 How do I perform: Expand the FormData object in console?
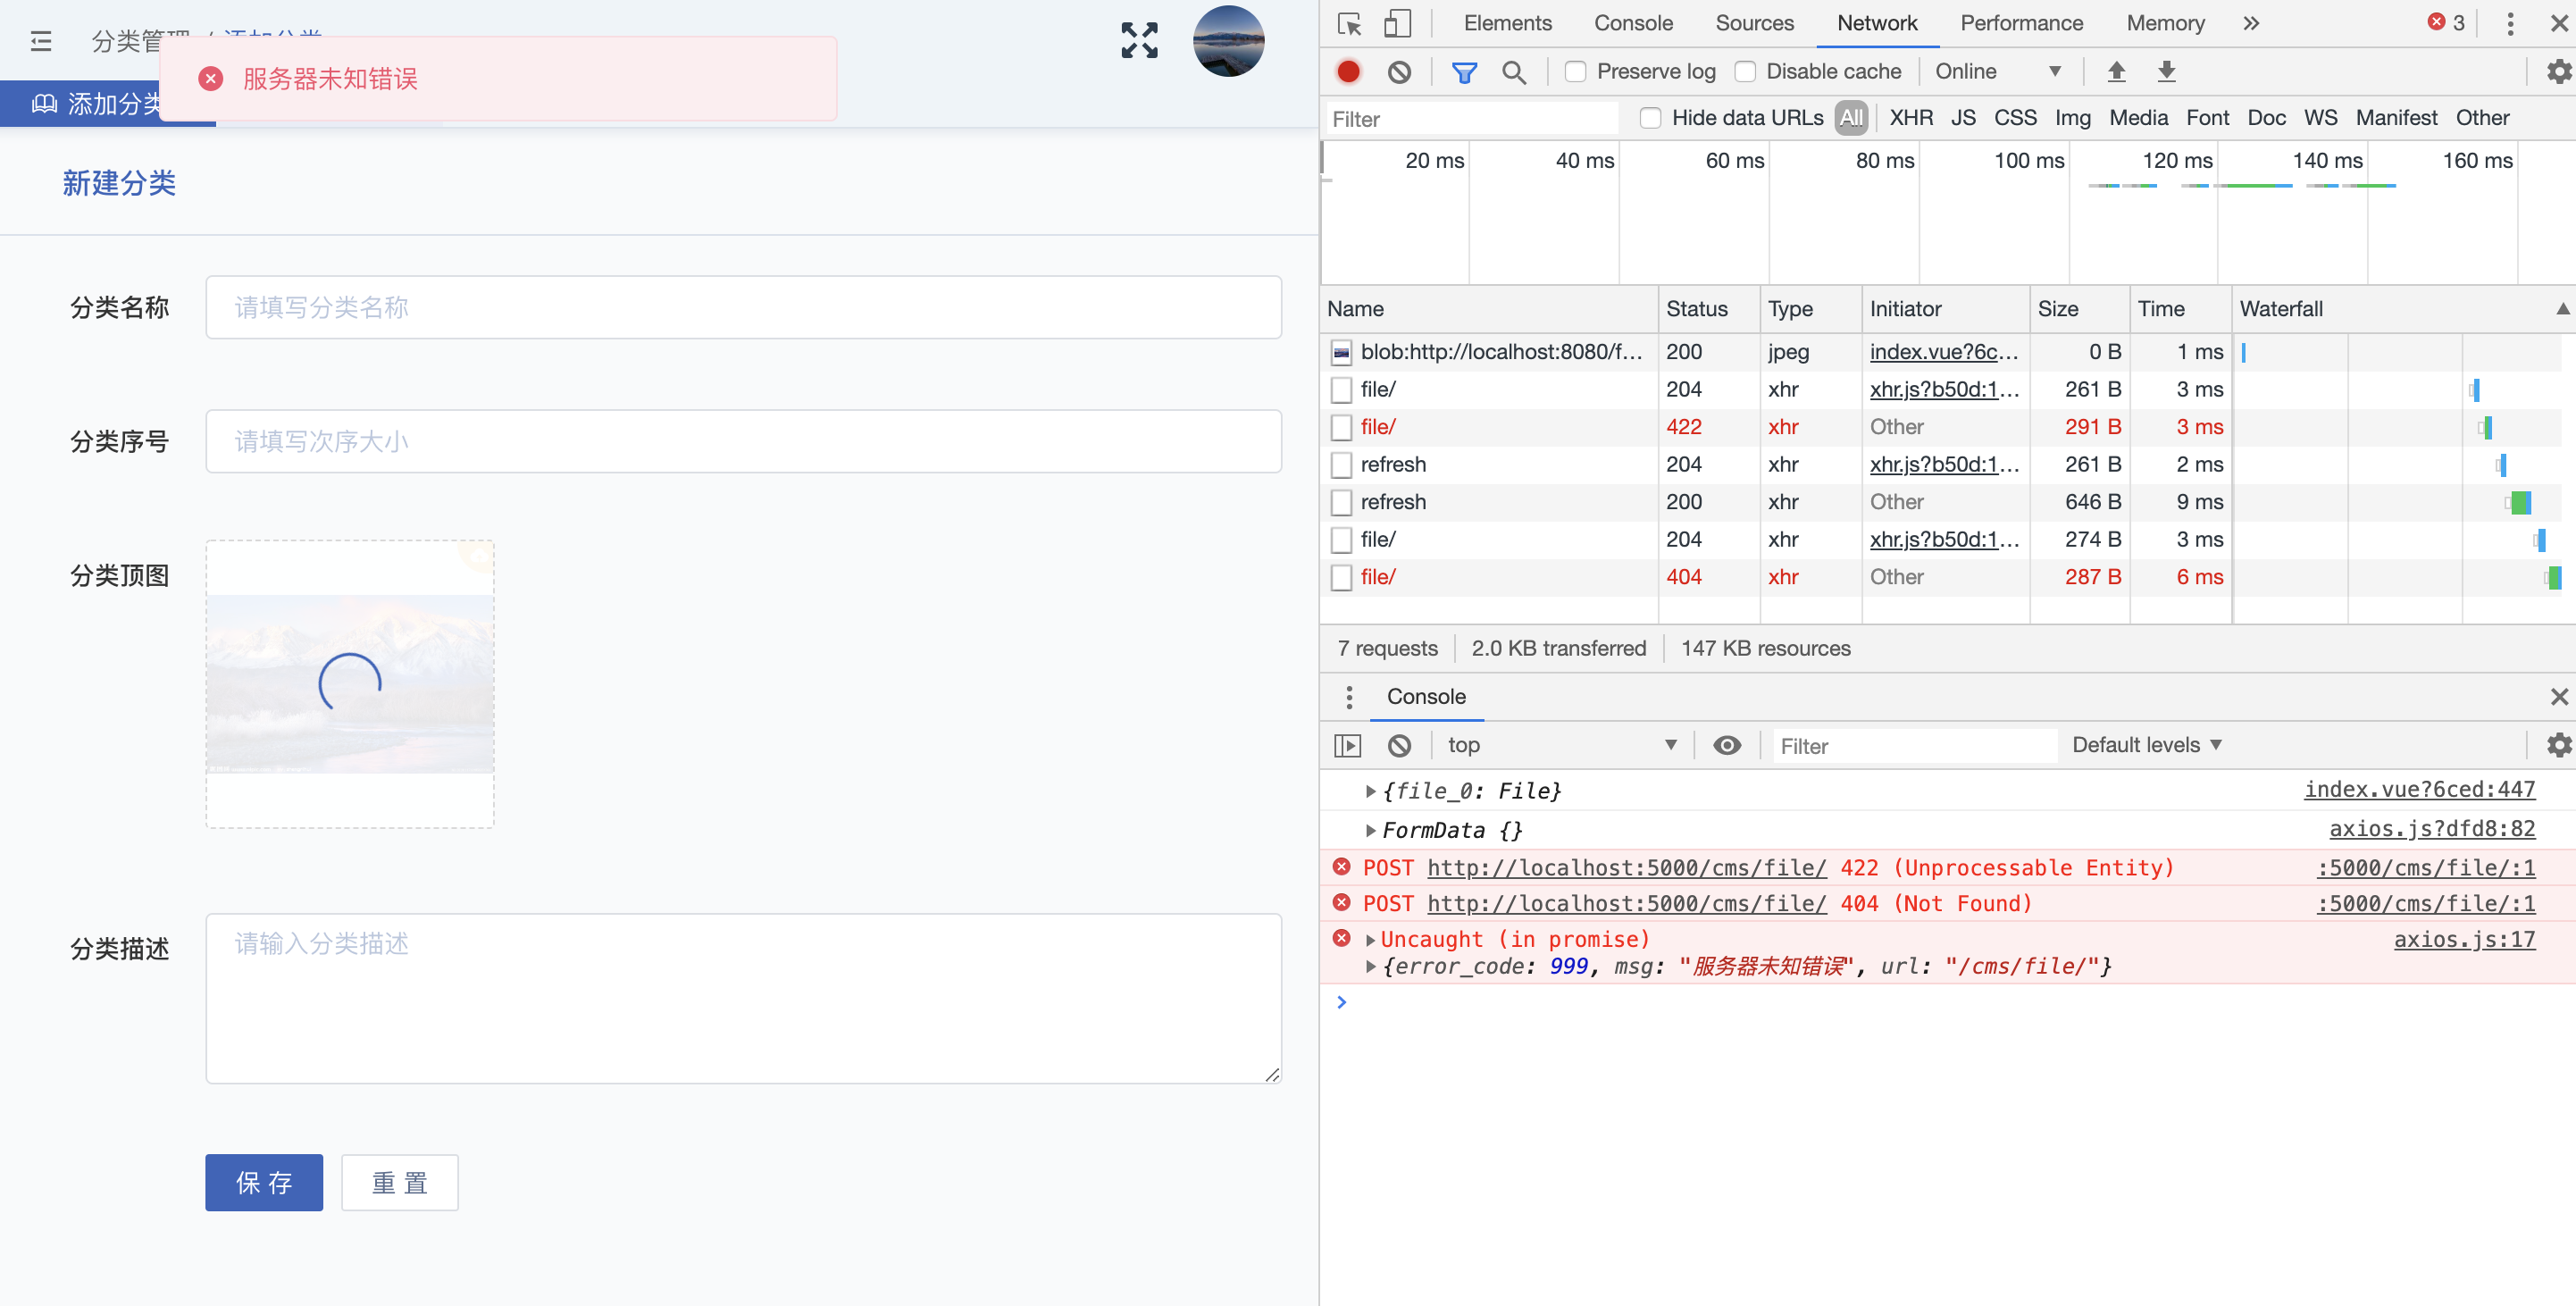1370,829
